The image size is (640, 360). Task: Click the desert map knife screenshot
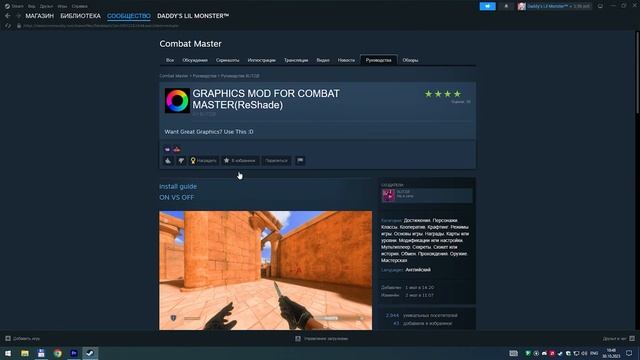point(266,270)
